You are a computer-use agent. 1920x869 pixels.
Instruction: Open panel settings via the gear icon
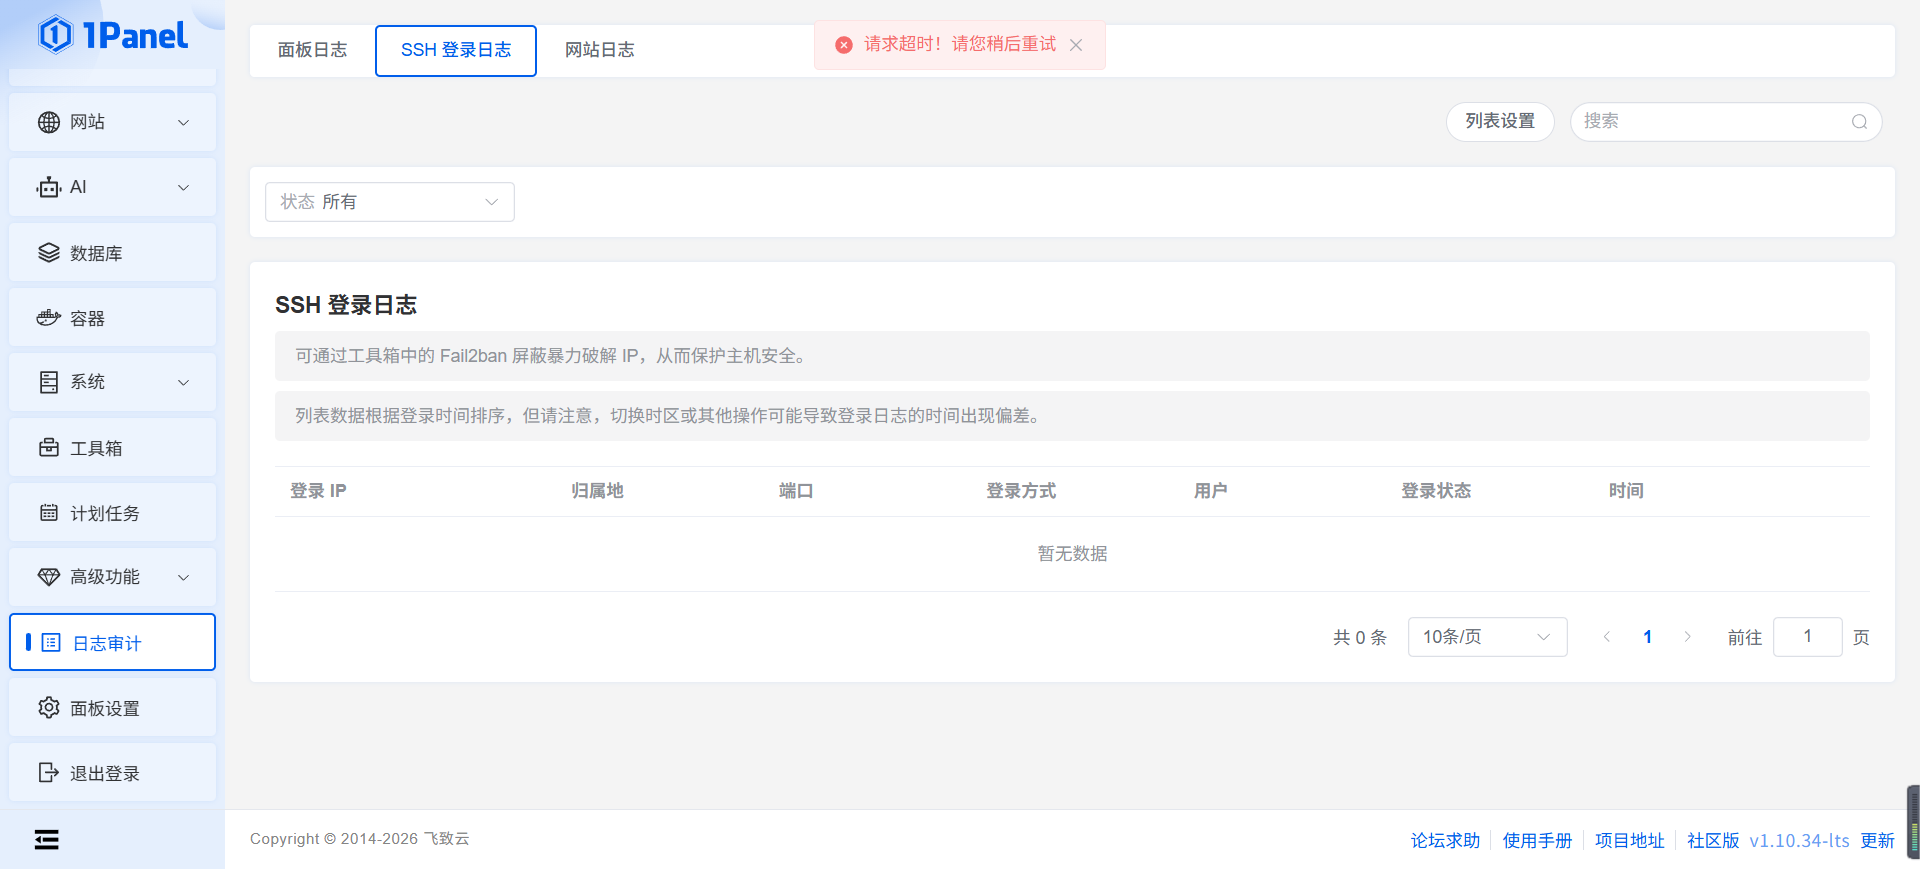[49, 708]
